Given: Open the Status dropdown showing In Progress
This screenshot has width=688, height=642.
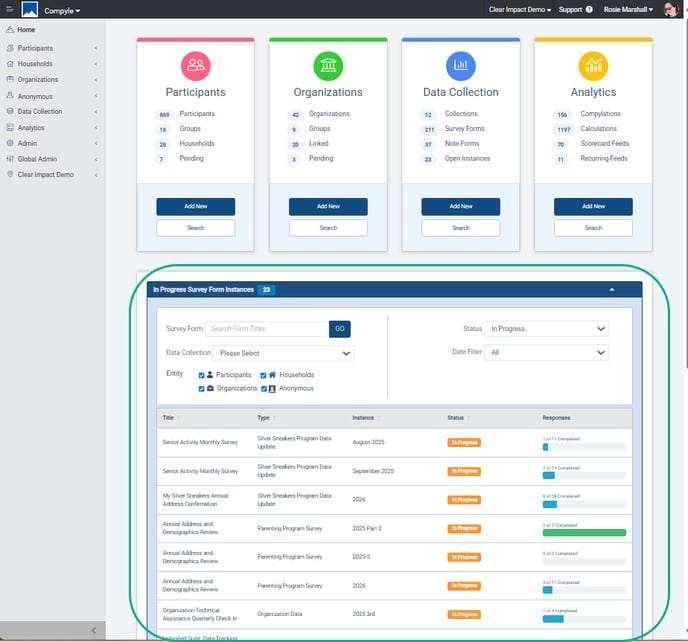Looking at the screenshot, I should point(546,329).
